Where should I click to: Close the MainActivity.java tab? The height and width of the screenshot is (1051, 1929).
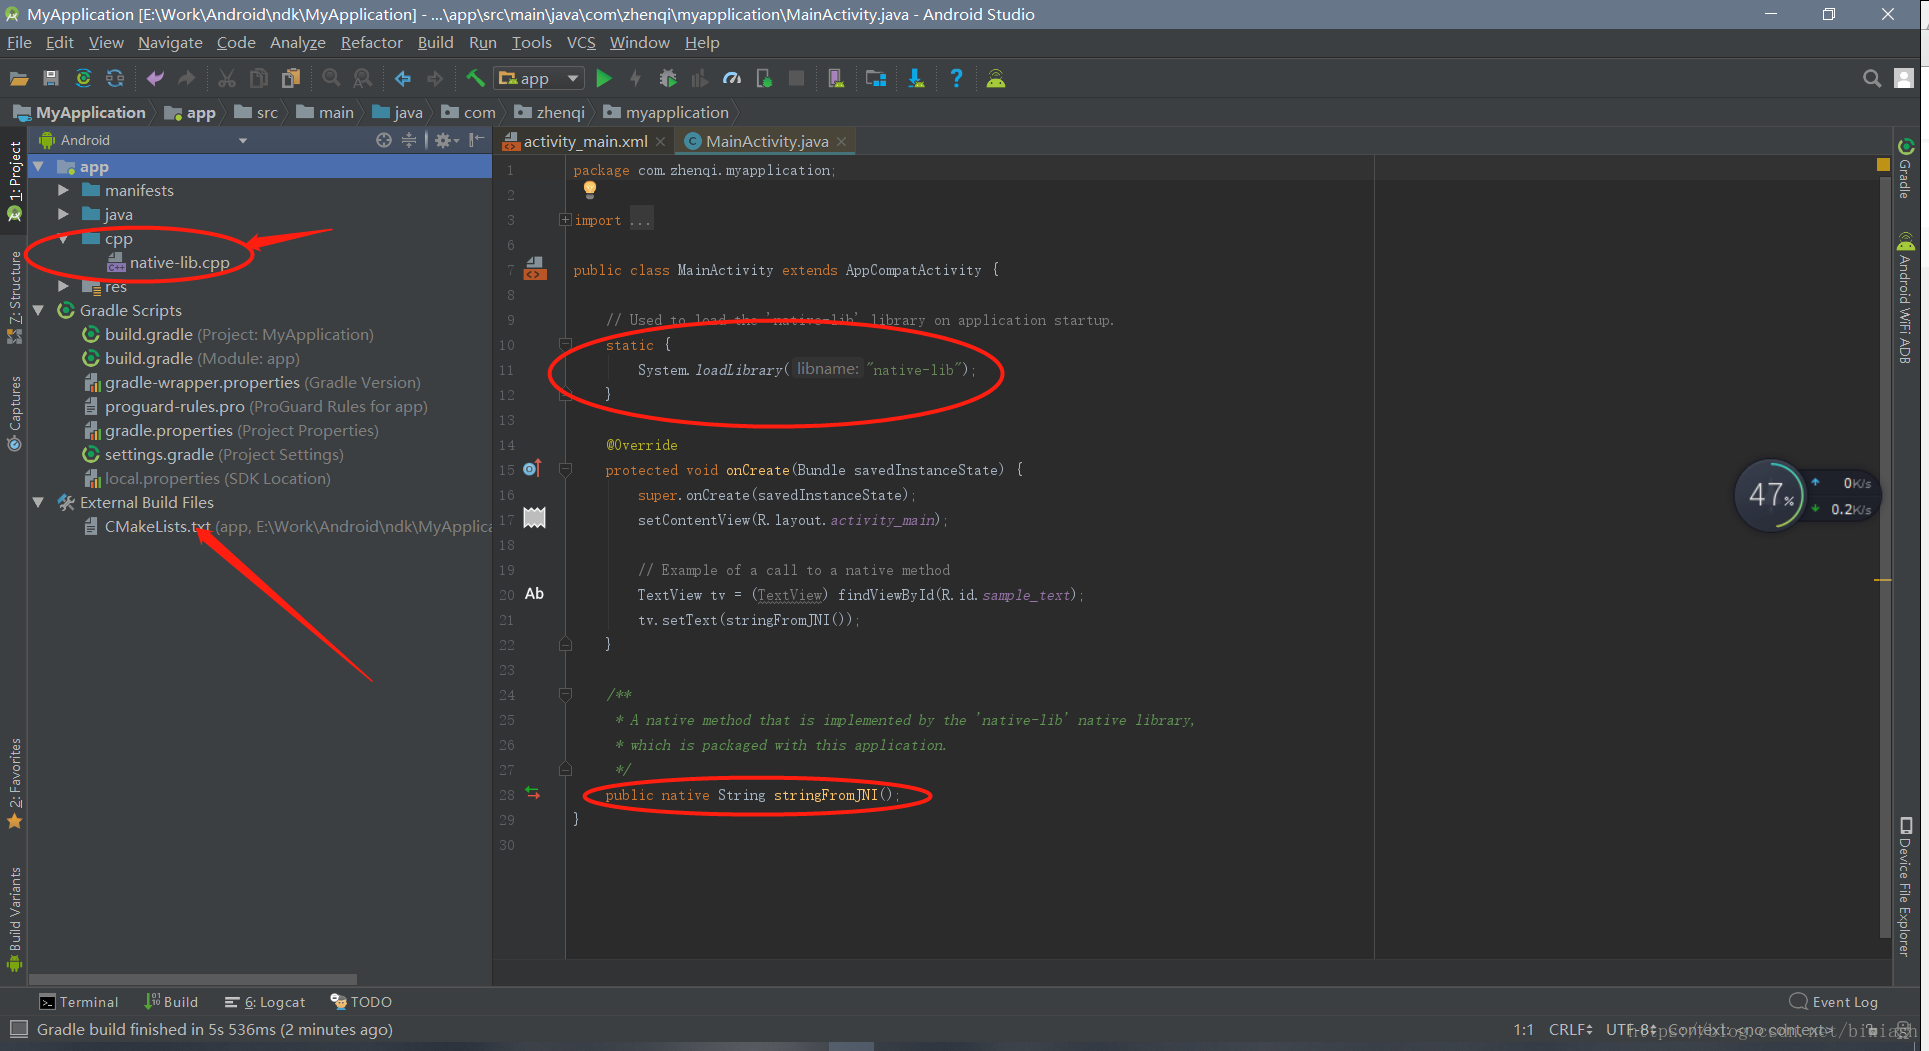click(x=841, y=141)
